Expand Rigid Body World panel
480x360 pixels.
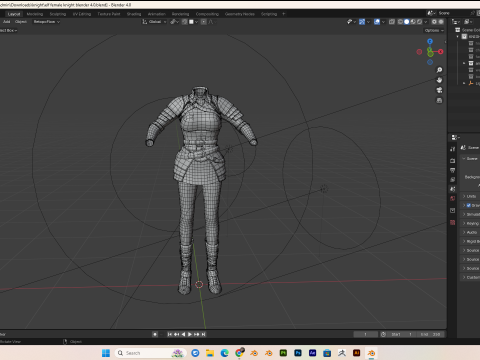(x=471, y=241)
